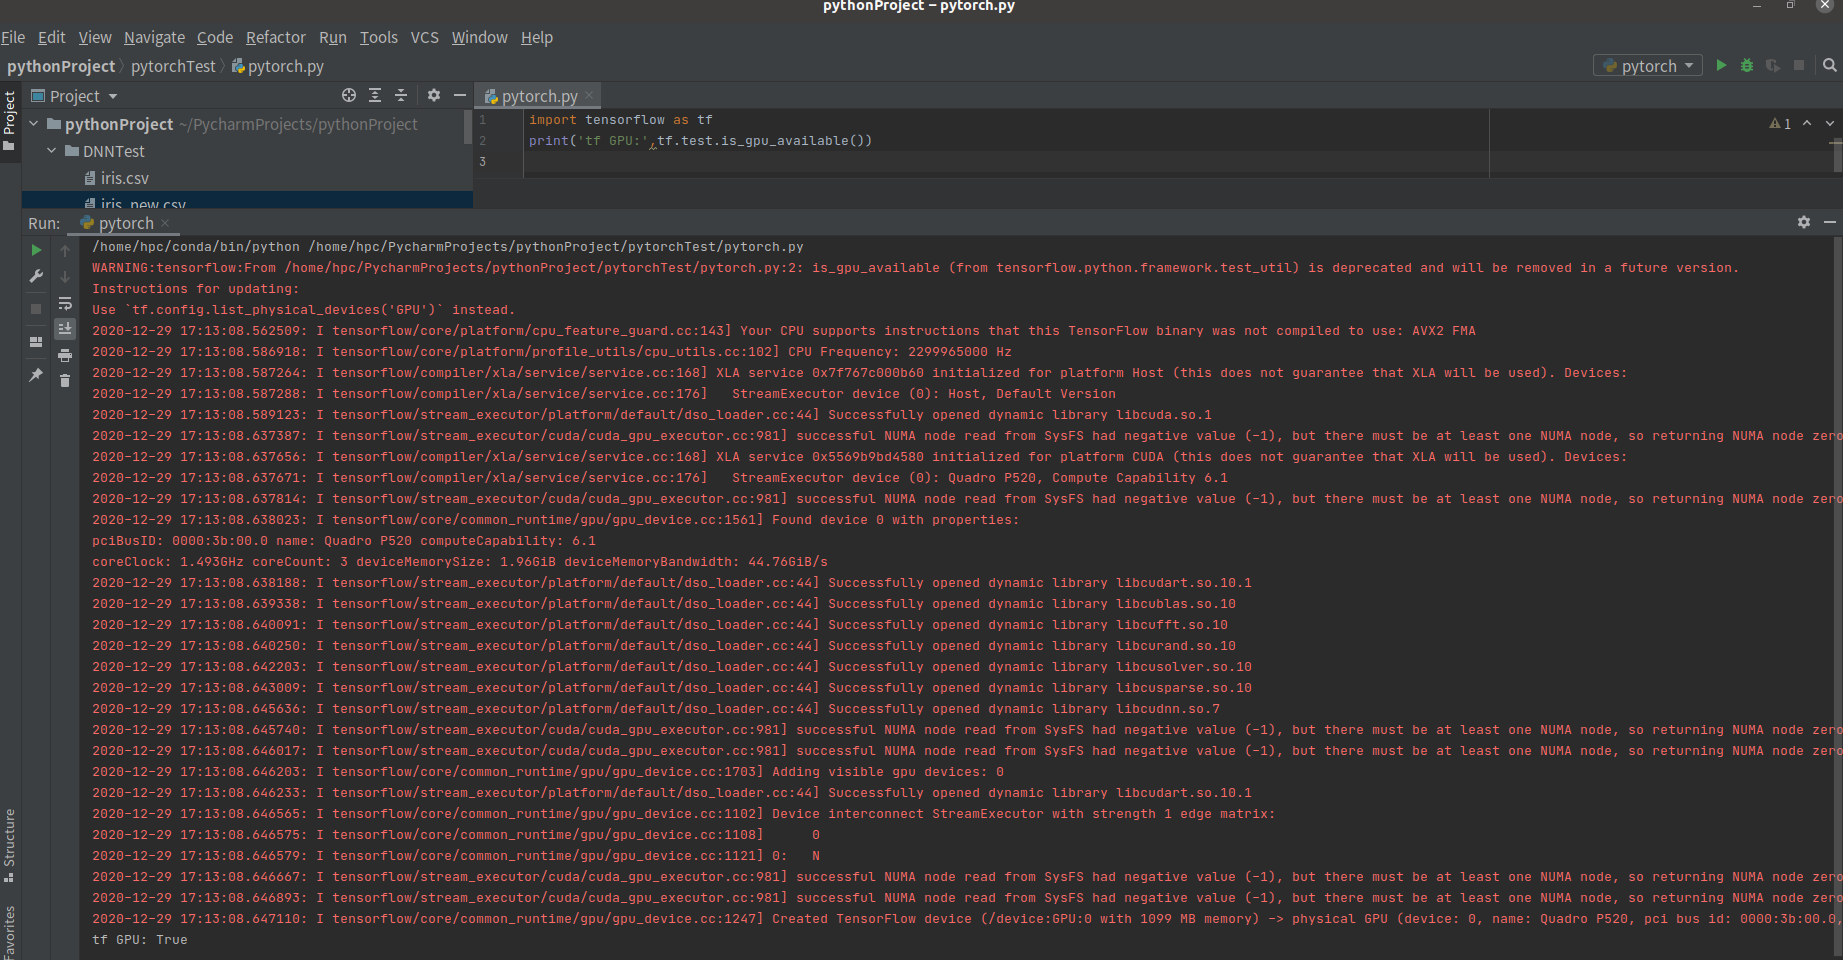Toggle the Project side tool window

pyautogui.click(x=10, y=120)
